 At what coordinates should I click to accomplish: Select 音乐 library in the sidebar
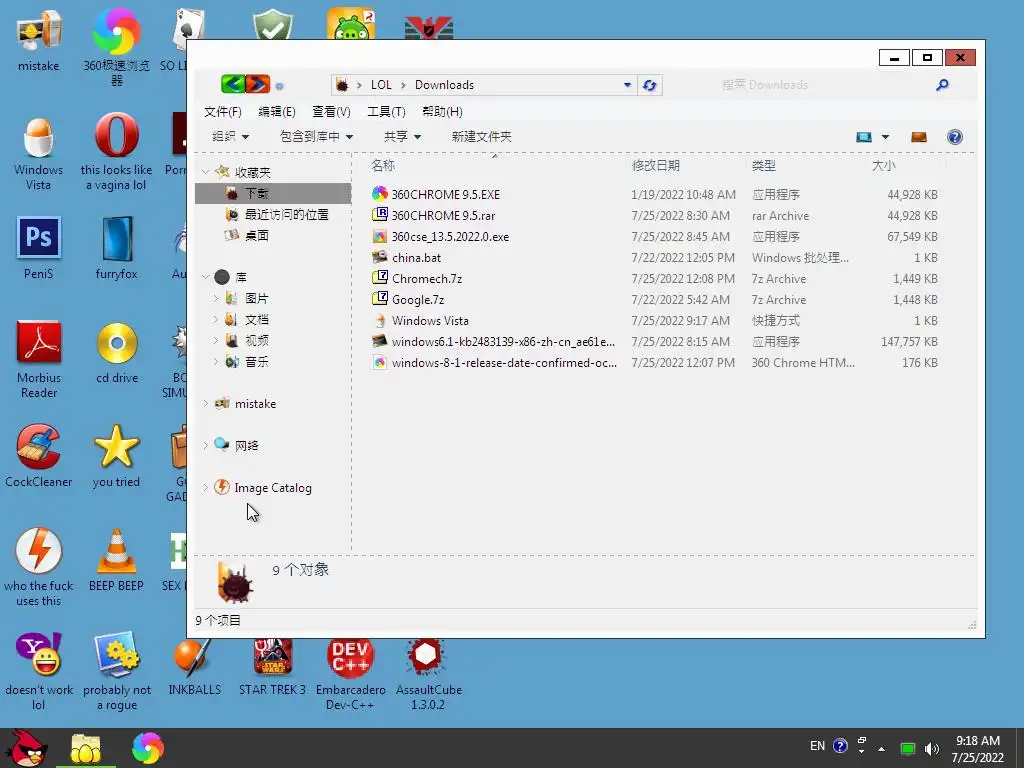(x=257, y=362)
